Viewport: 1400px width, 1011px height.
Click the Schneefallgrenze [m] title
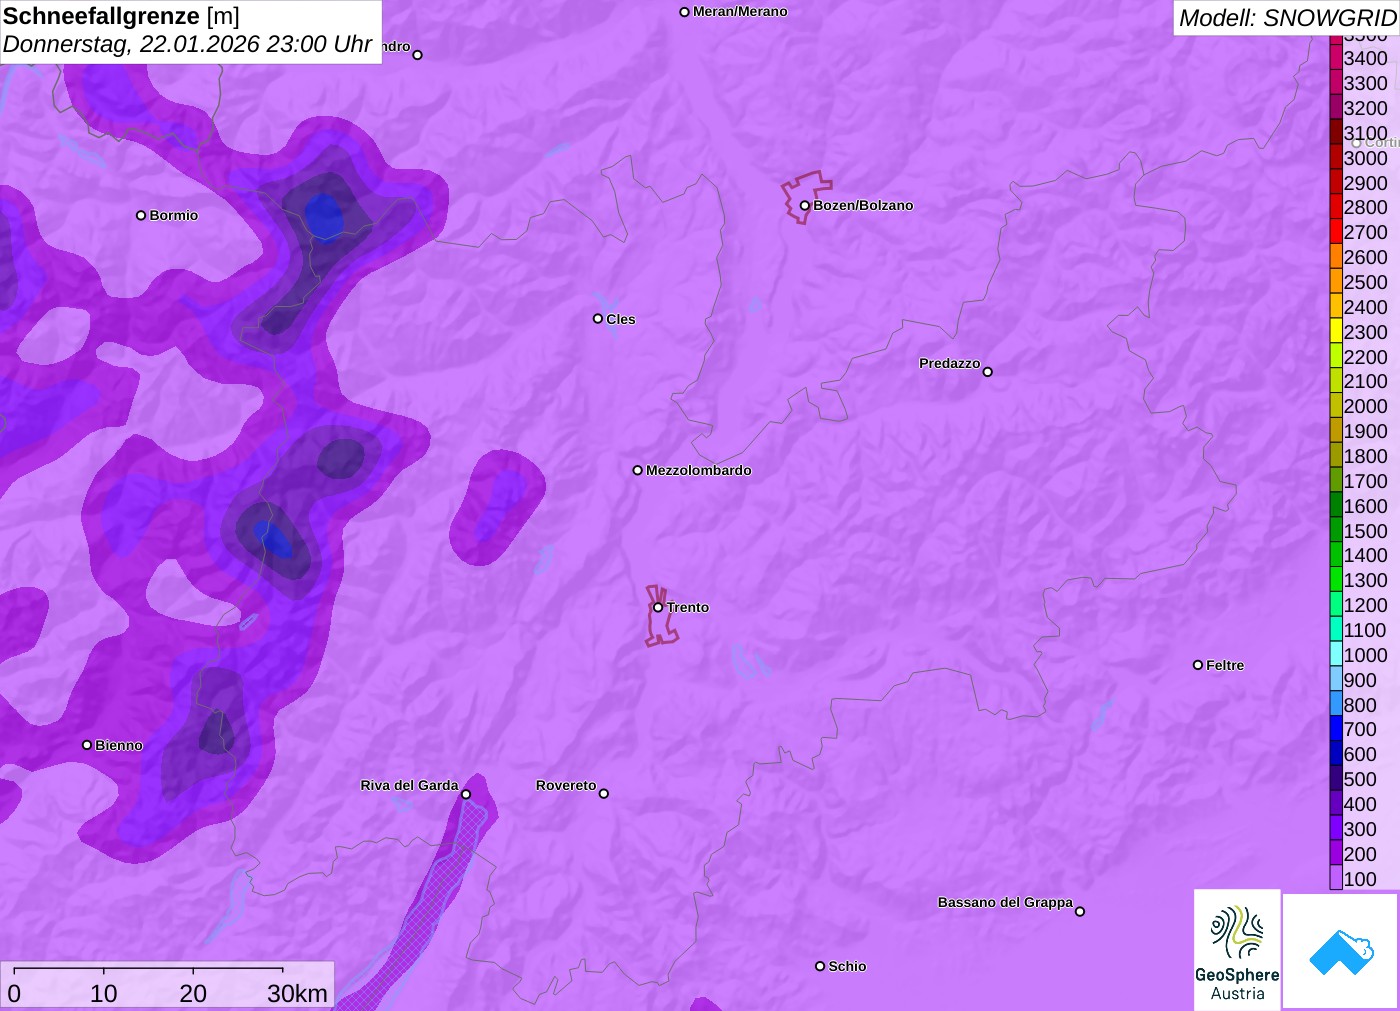tap(121, 16)
